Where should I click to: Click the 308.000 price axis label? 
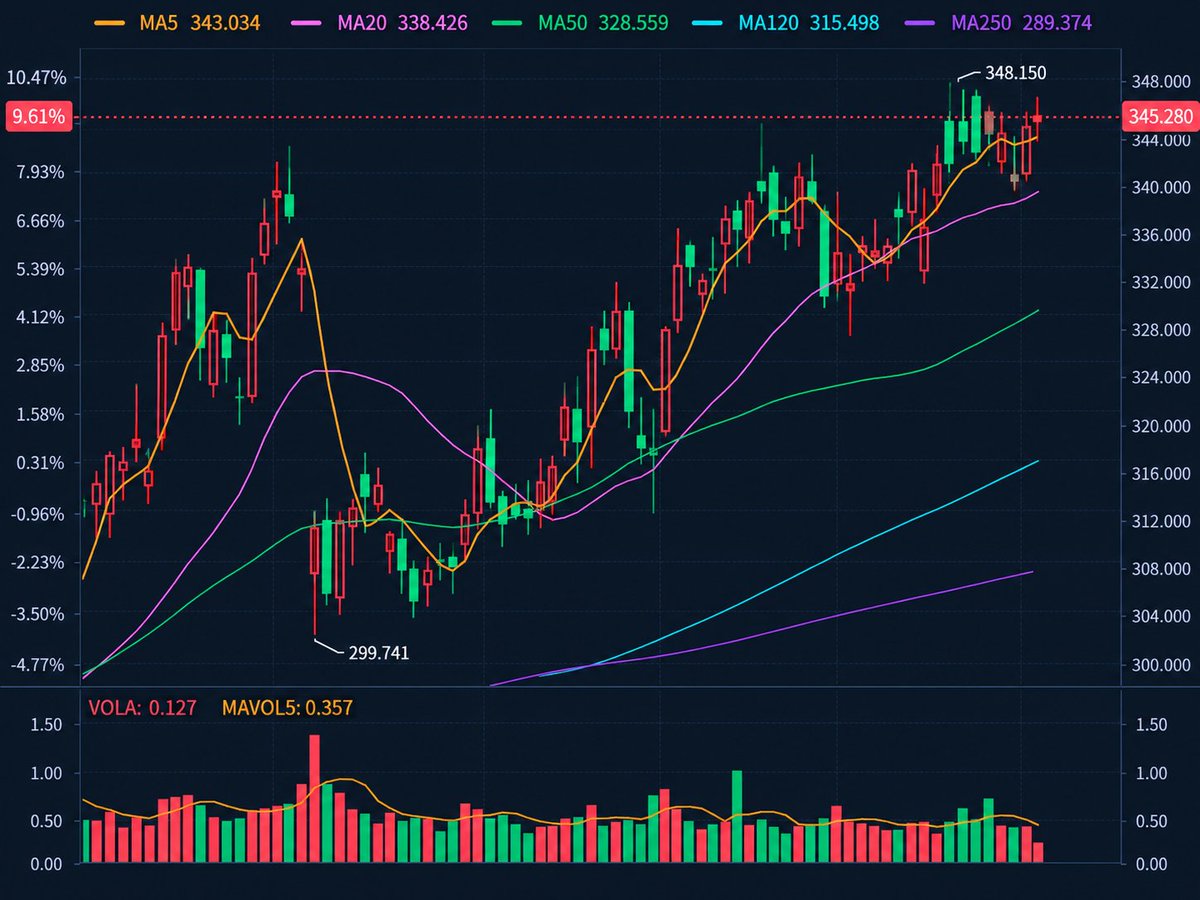1161,569
